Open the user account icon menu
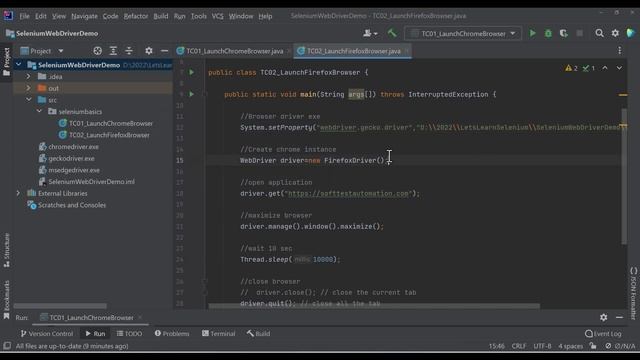 (x=370, y=33)
